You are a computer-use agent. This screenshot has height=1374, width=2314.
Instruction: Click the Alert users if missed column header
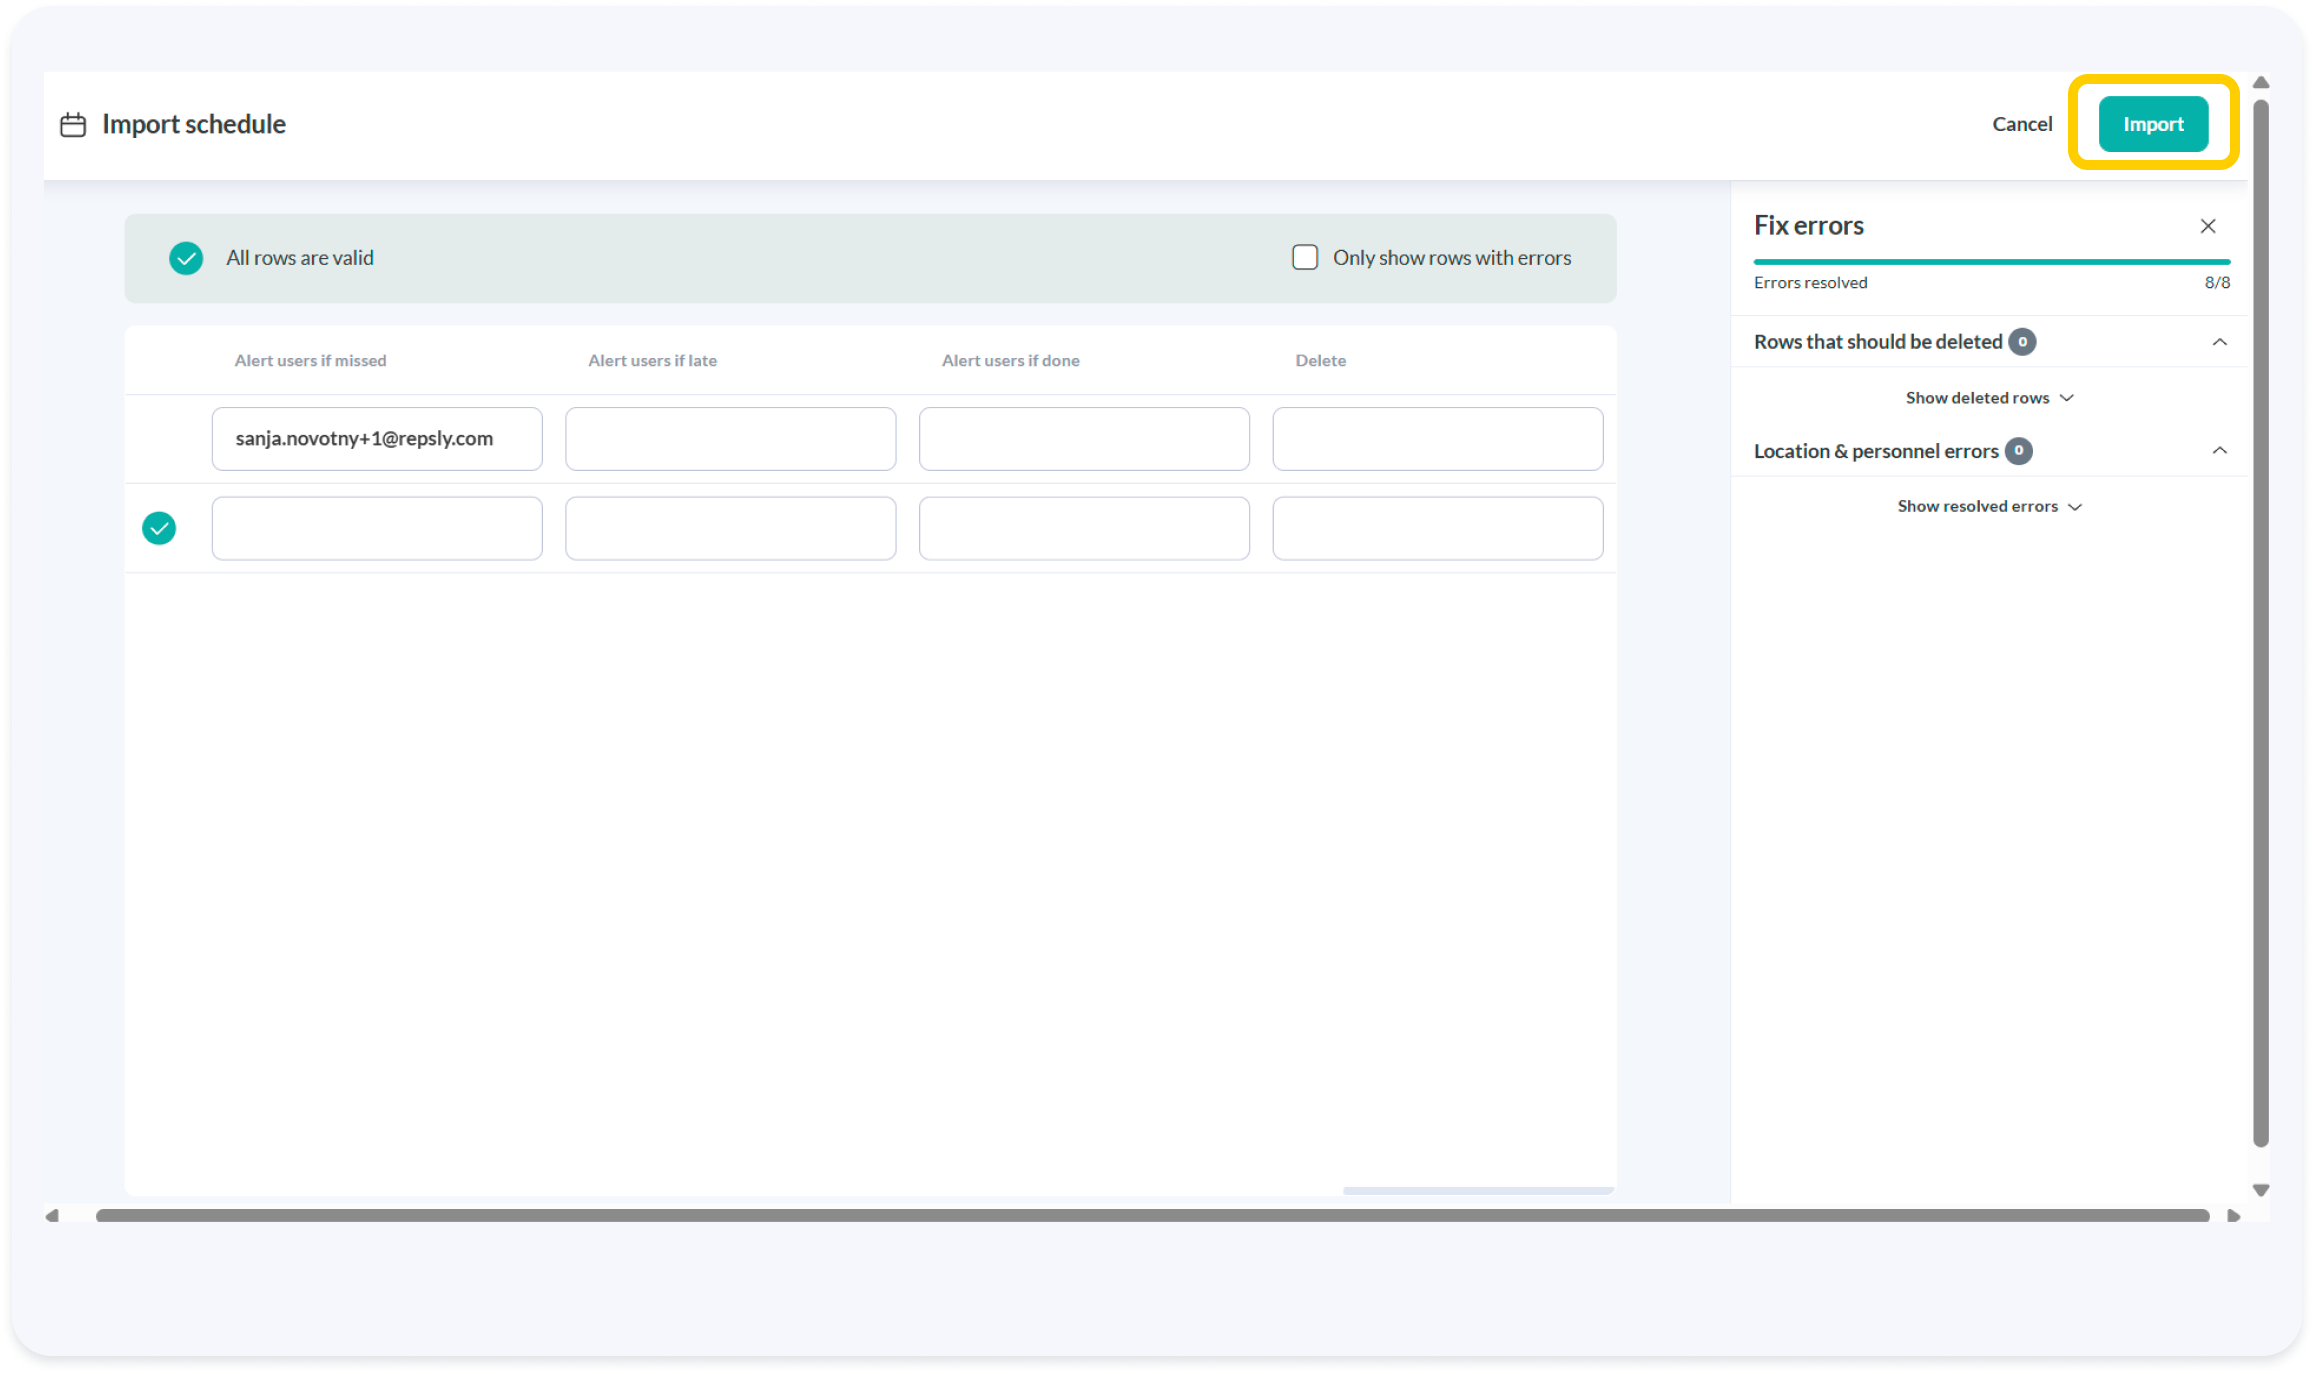coord(310,361)
